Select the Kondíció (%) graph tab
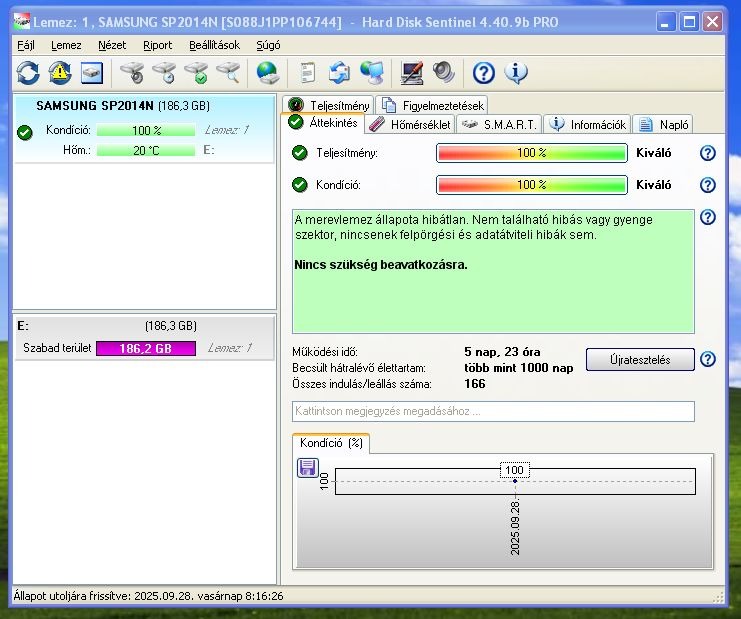 331,443
